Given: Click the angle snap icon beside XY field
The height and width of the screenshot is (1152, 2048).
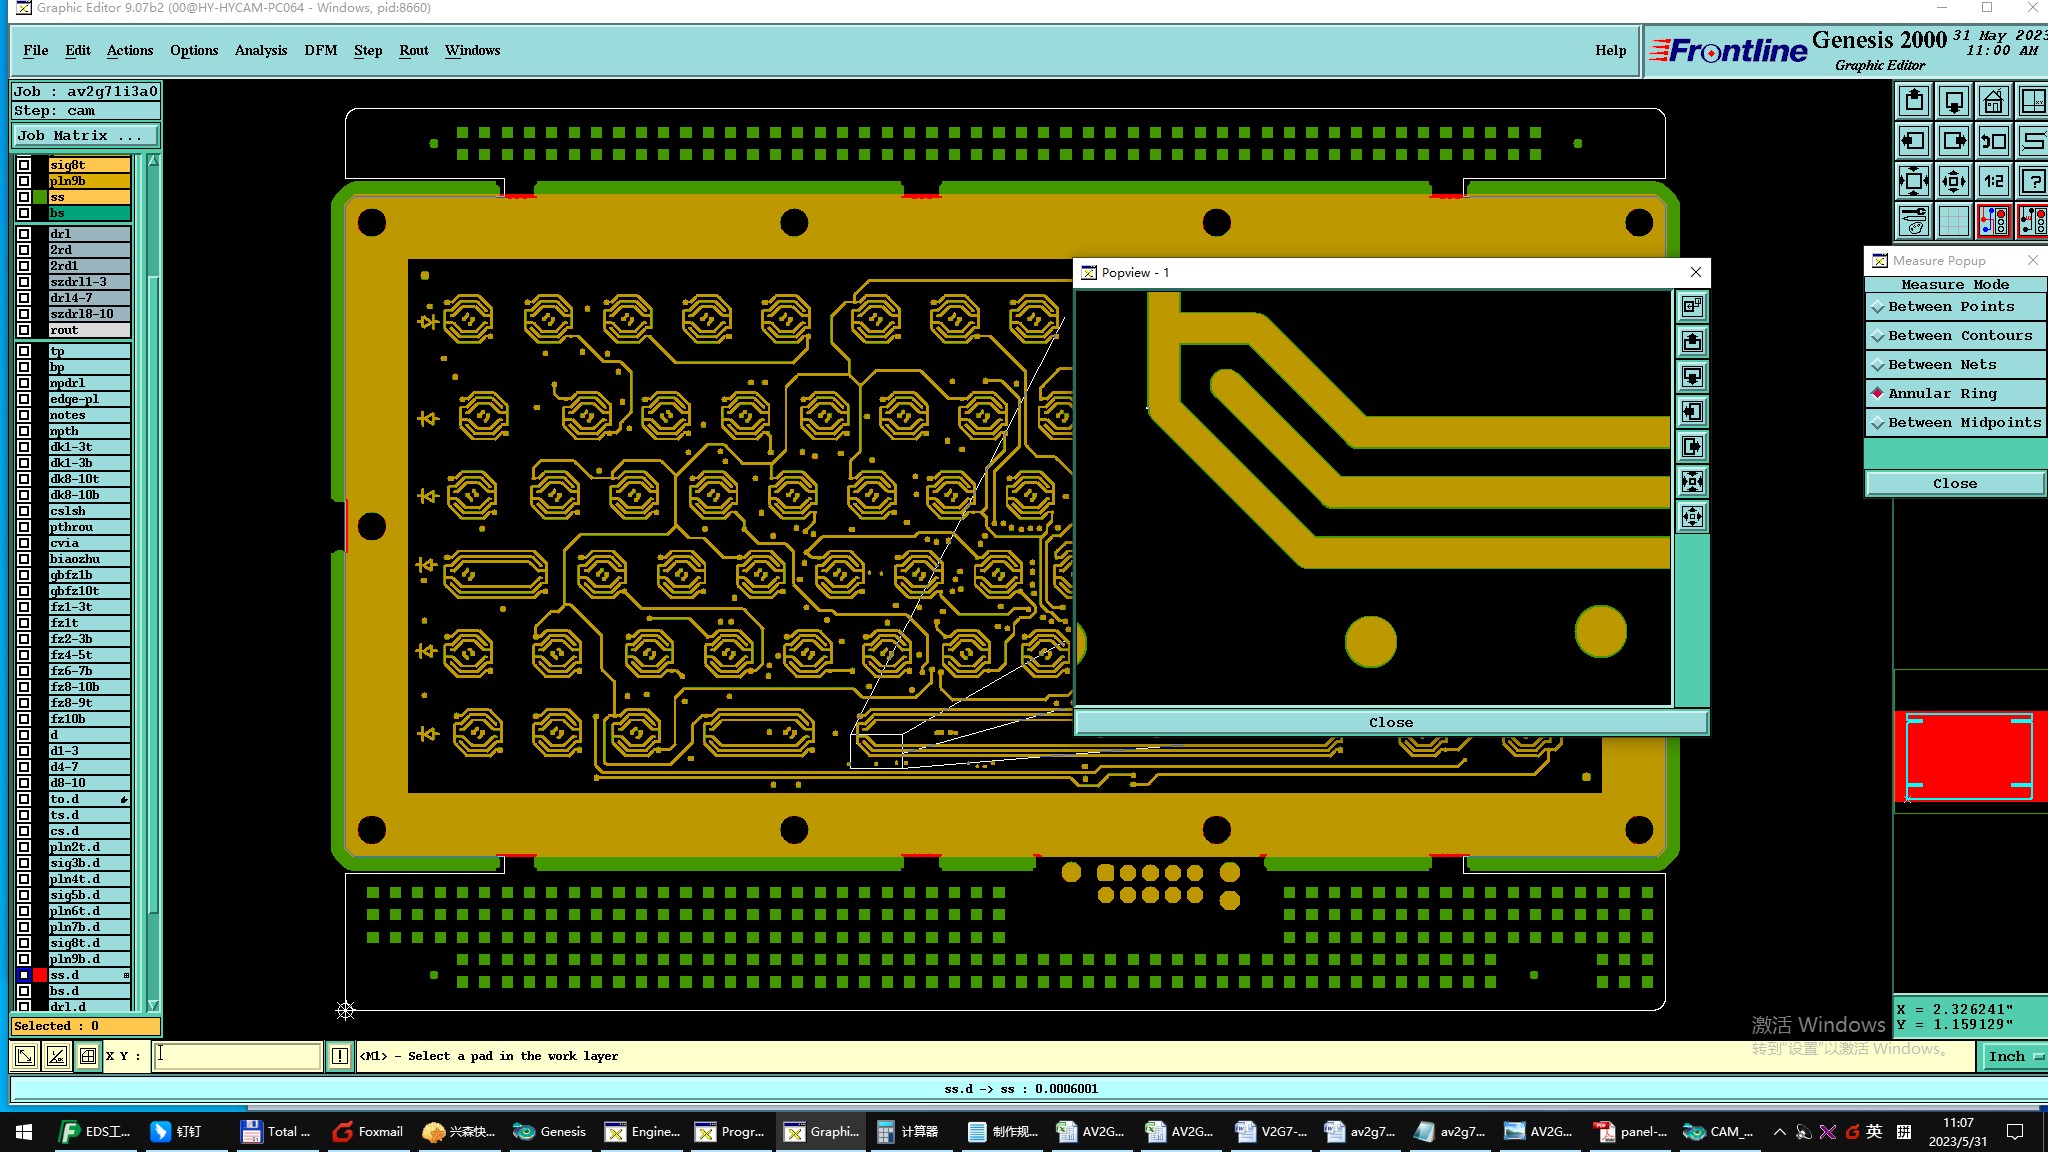Looking at the screenshot, I should point(57,1055).
